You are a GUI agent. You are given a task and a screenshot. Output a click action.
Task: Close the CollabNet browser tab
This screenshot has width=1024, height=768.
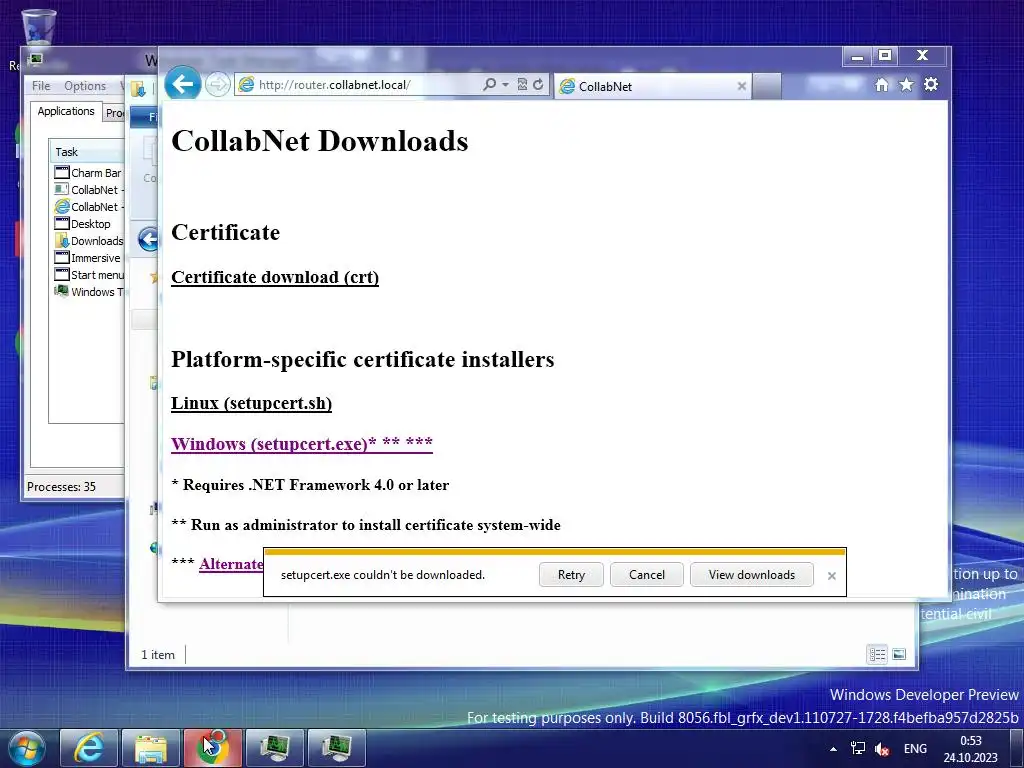[741, 86]
